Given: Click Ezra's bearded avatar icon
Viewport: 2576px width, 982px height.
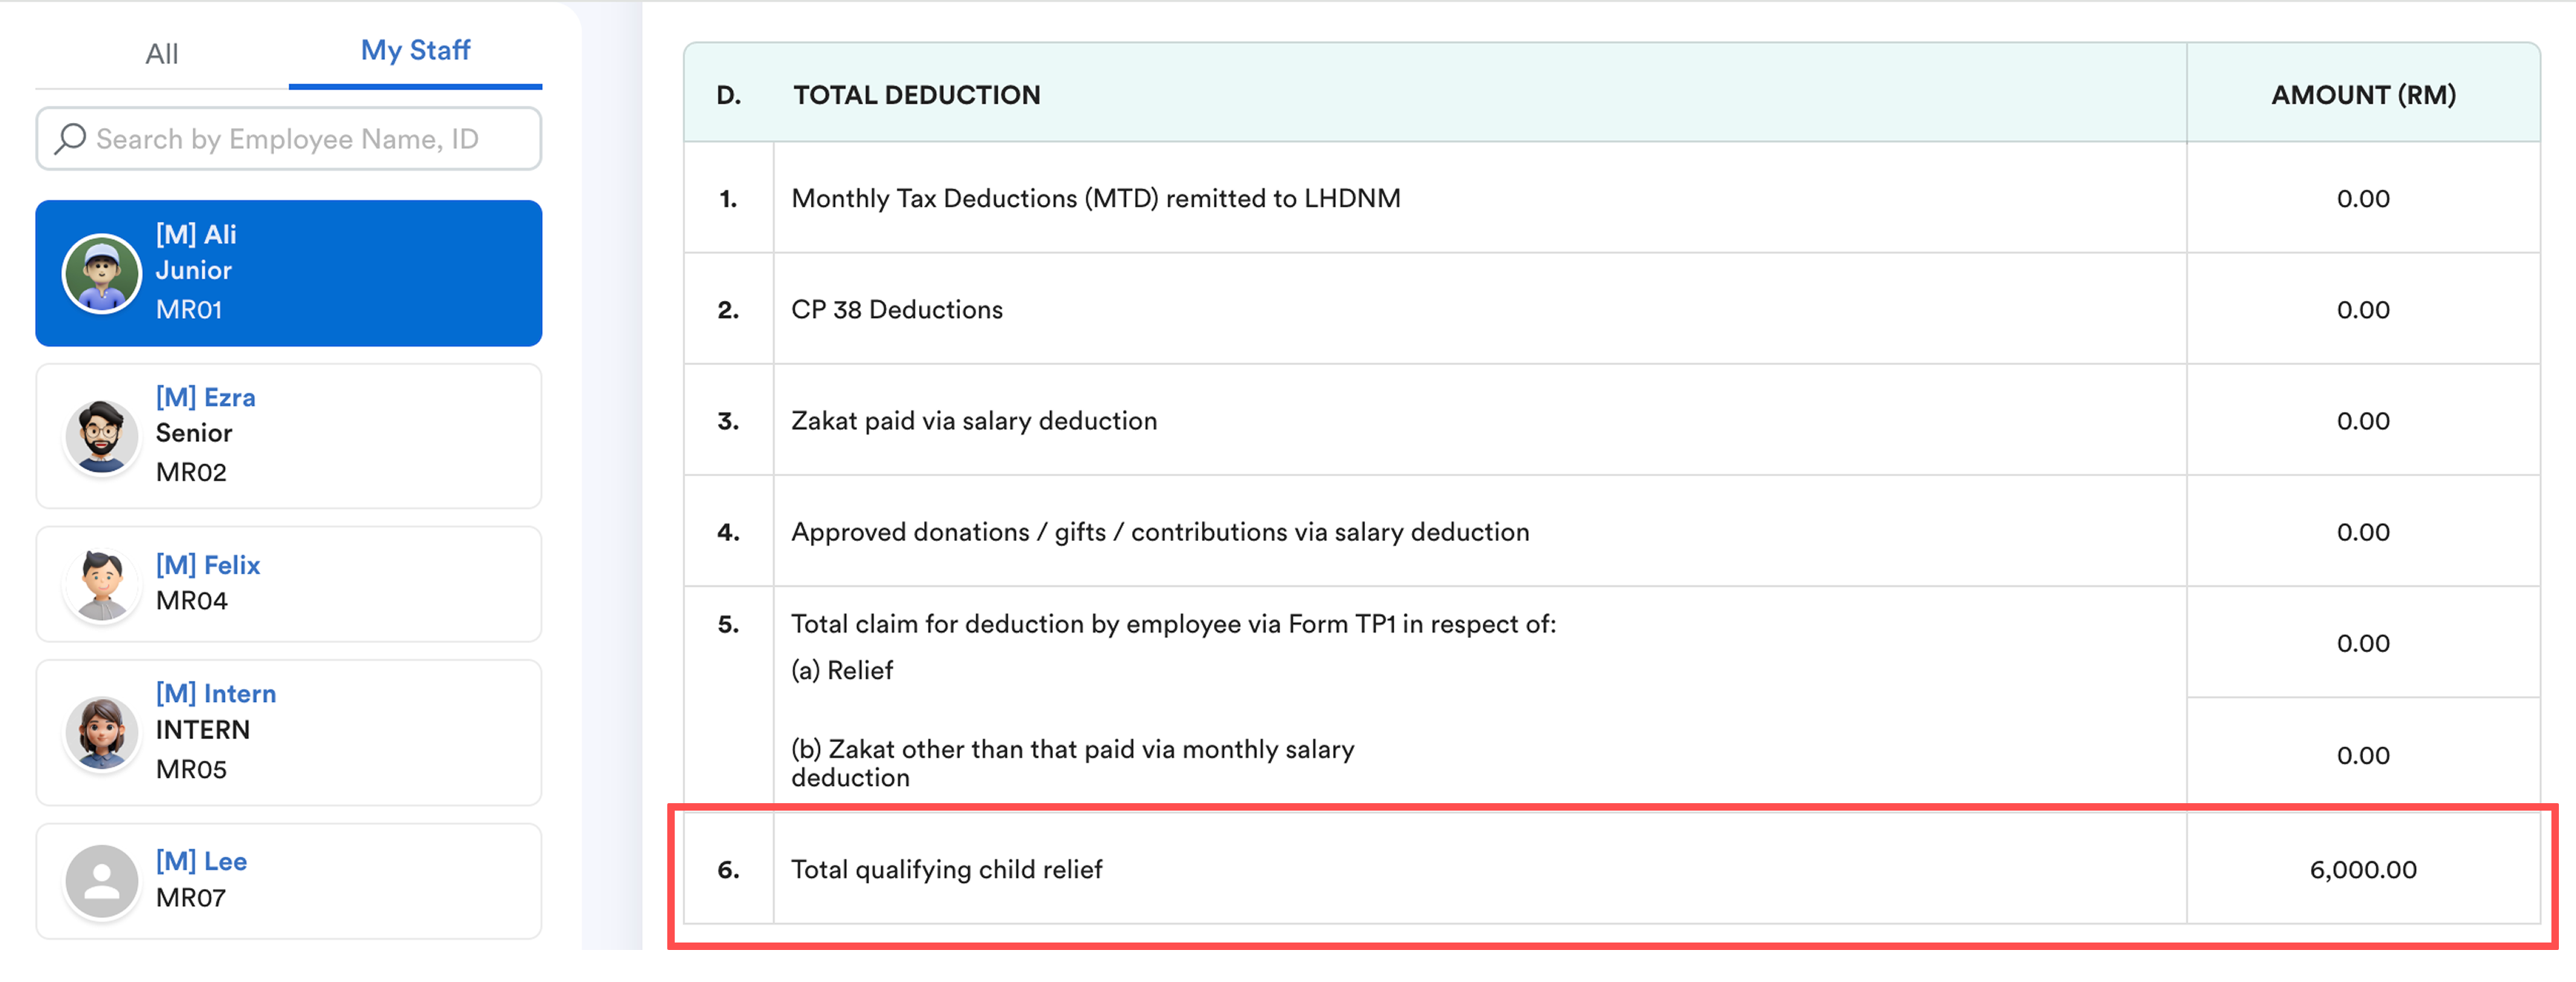Looking at the screenshot, I should pos(101,437).
